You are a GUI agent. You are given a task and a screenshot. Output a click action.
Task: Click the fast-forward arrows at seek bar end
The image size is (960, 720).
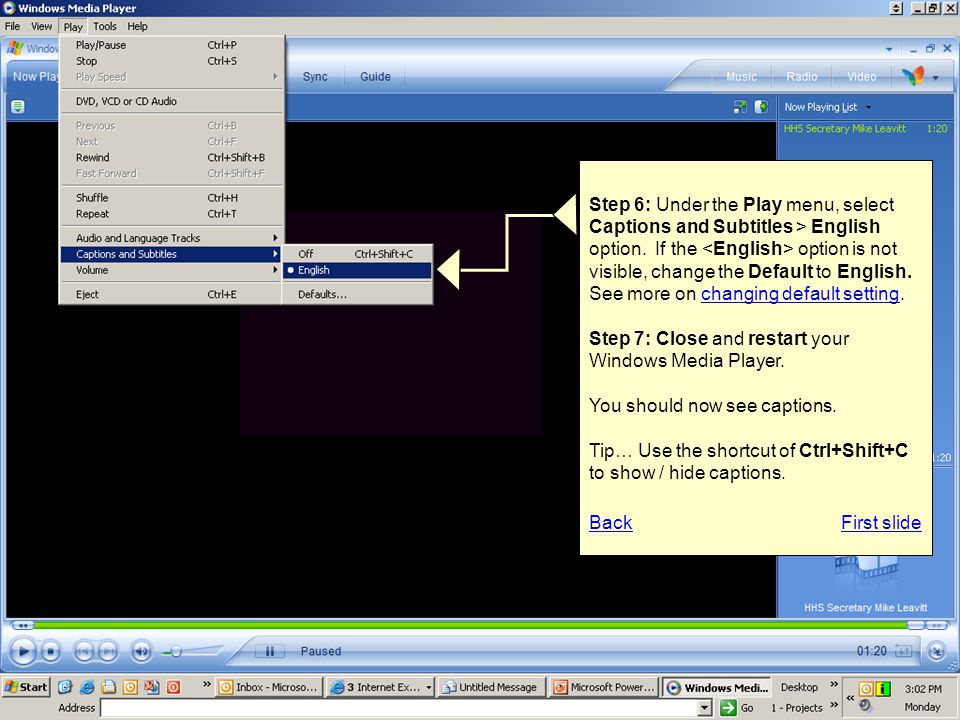tap(937, 625)
